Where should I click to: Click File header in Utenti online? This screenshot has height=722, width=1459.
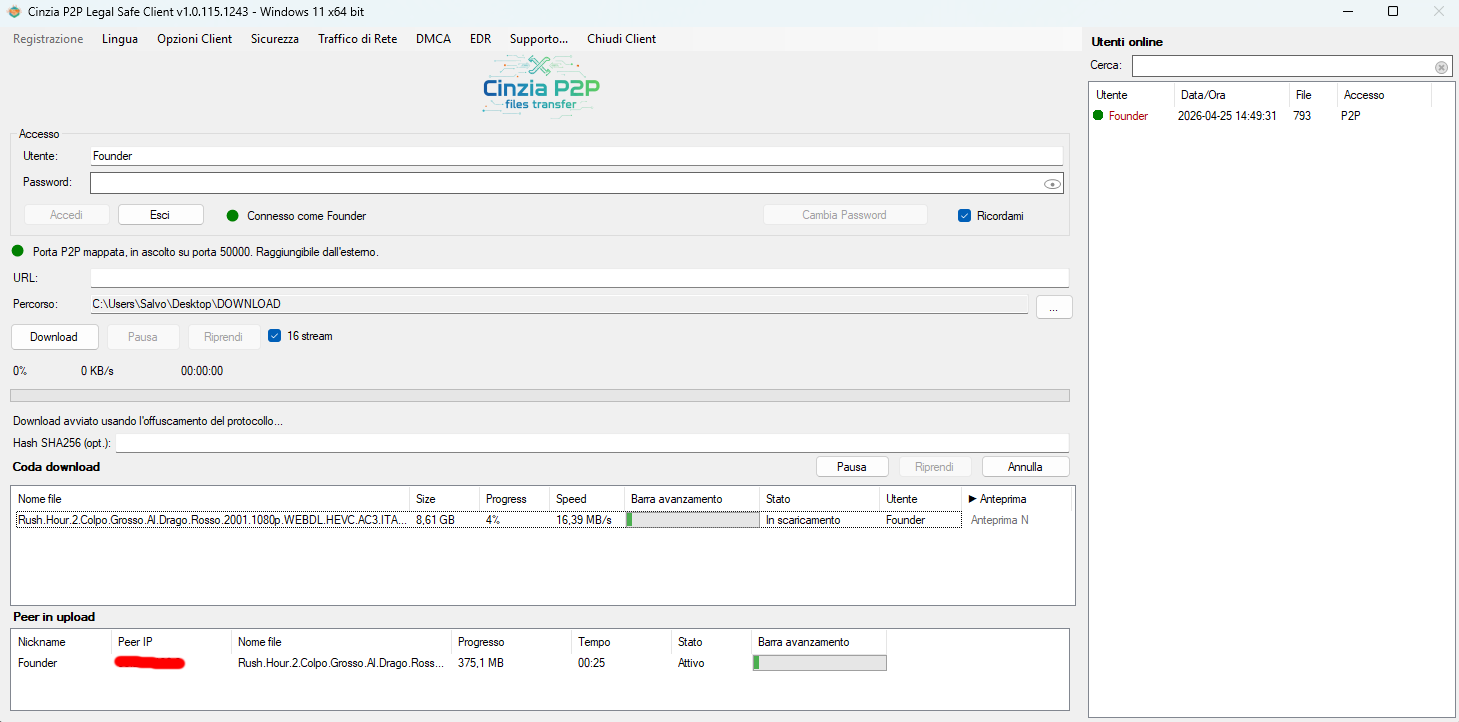1314,95
